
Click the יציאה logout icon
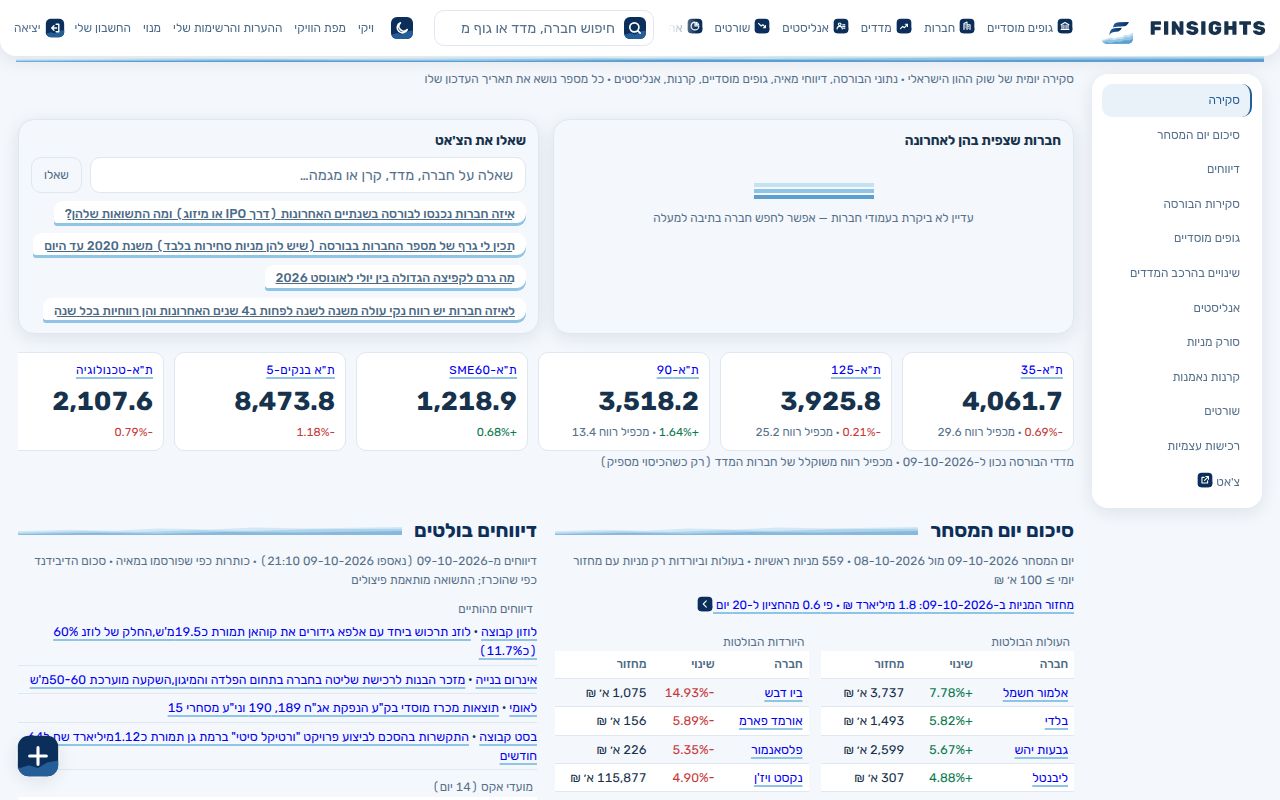(x=55, y=28)
